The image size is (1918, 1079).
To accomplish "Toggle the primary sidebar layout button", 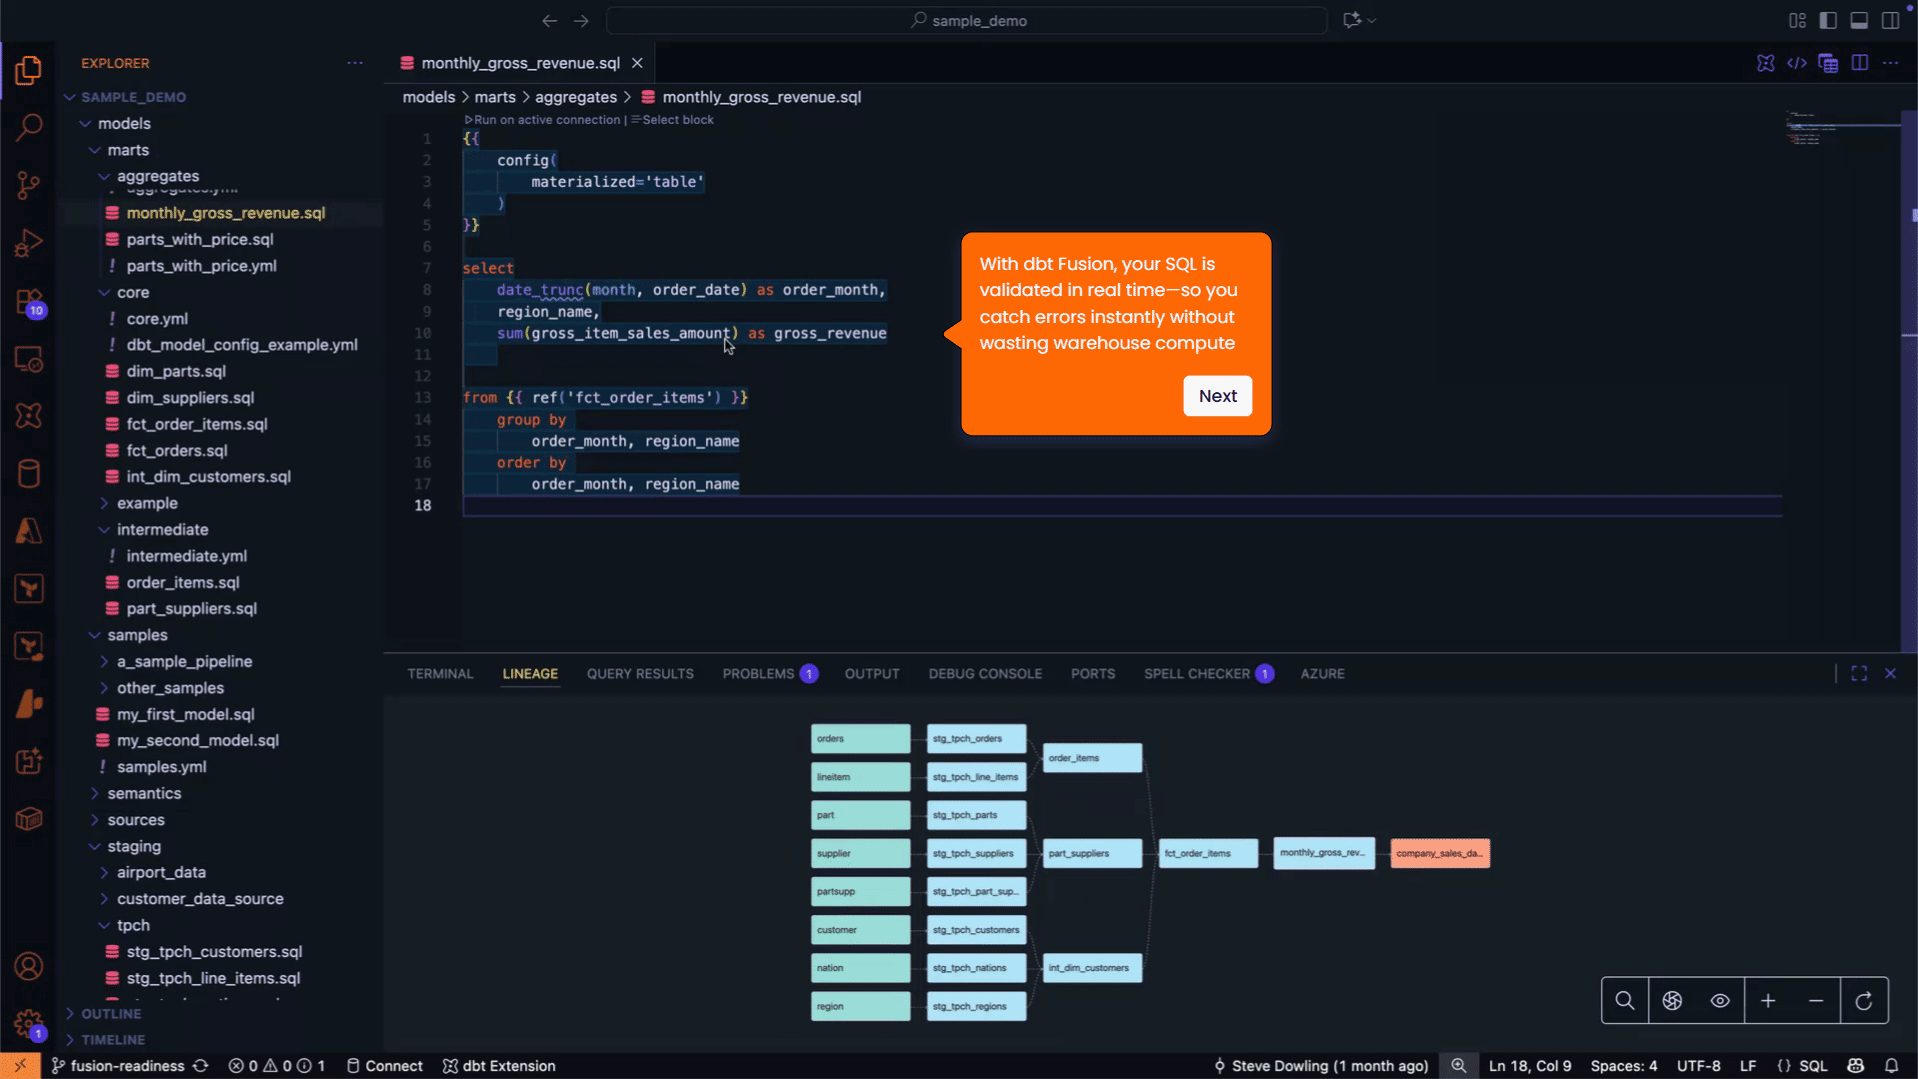I will (1828, 21).
